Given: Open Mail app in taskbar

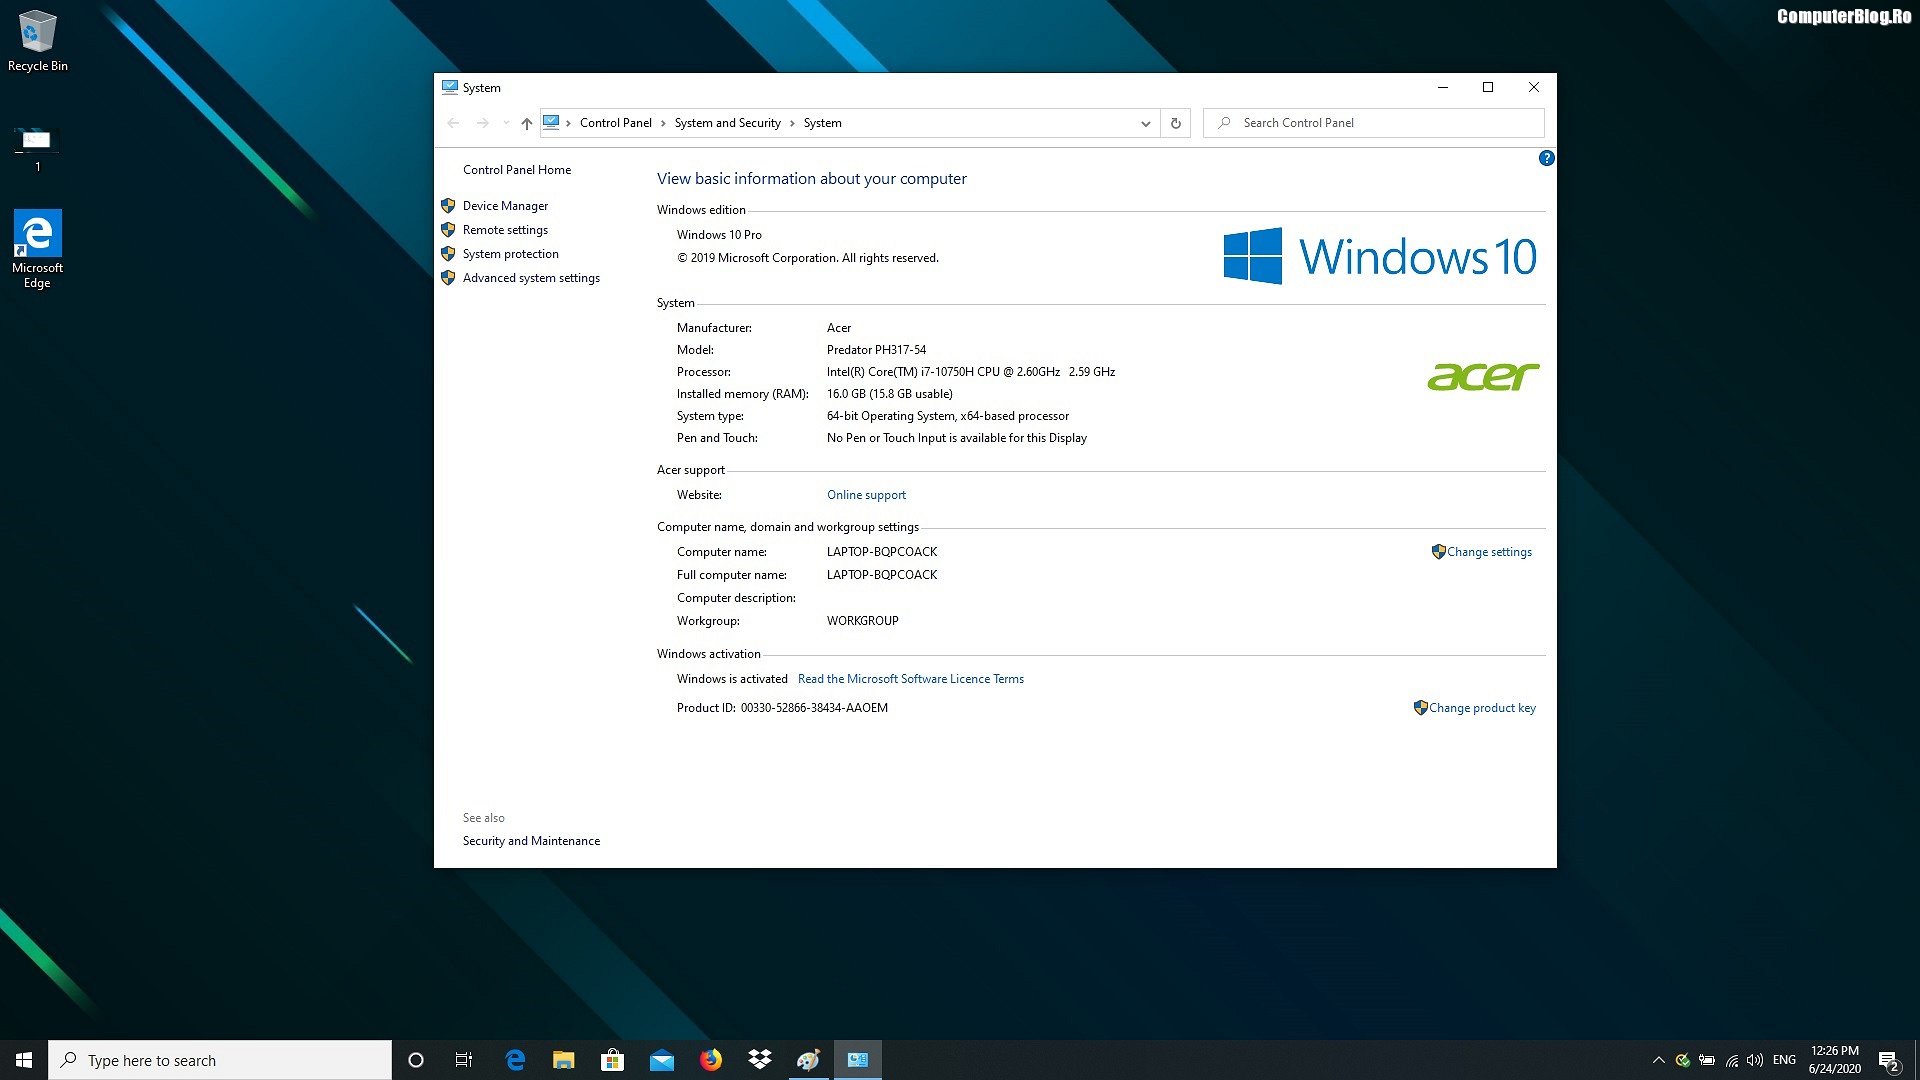Looking at the screenshot, I should [662, 1060].
